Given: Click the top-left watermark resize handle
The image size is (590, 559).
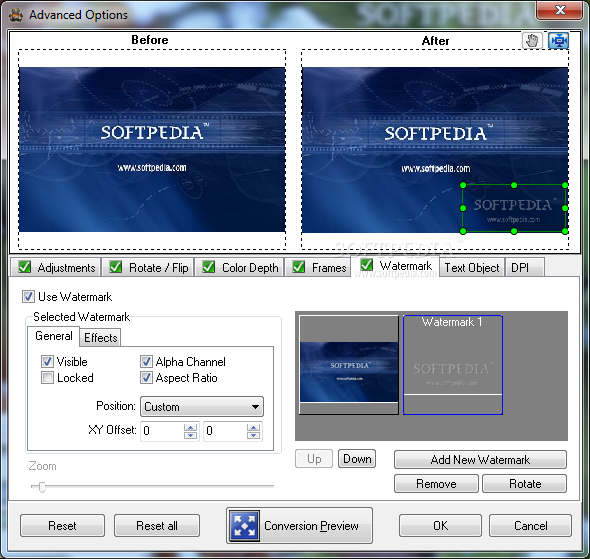Looking at the screenshot, I should coord(463,185).
